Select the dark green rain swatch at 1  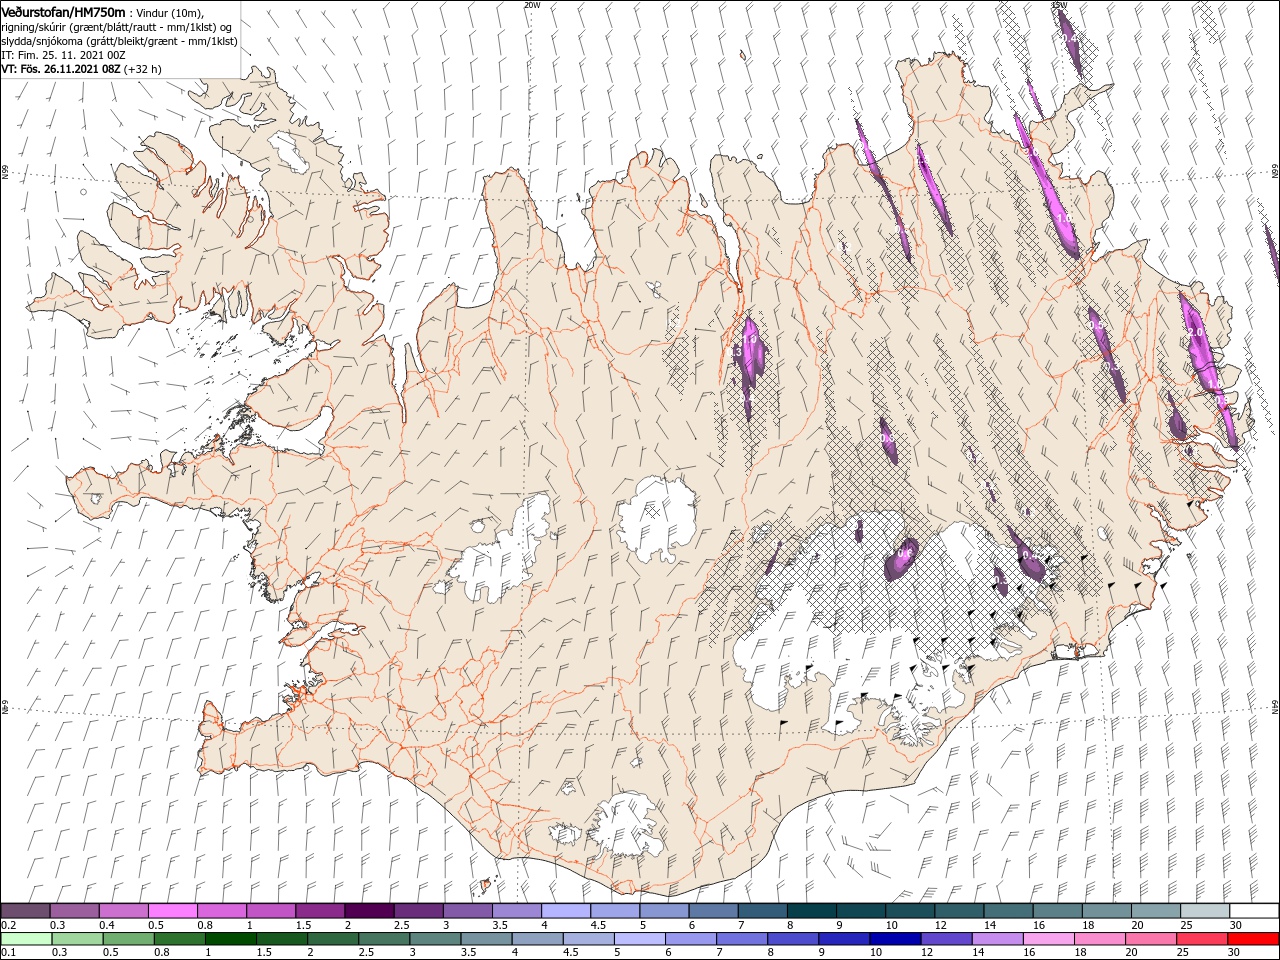pos(230,939)
